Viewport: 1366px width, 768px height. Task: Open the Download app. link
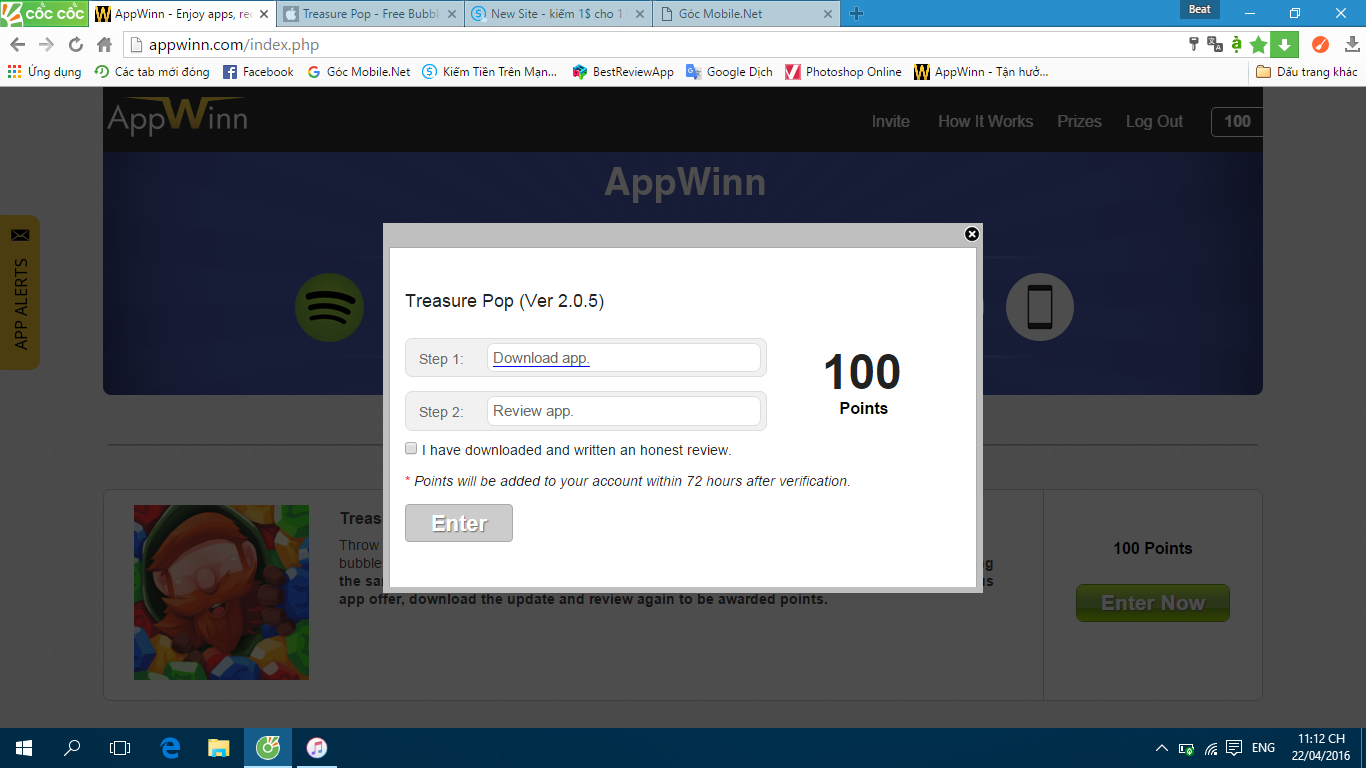point(541,358)
